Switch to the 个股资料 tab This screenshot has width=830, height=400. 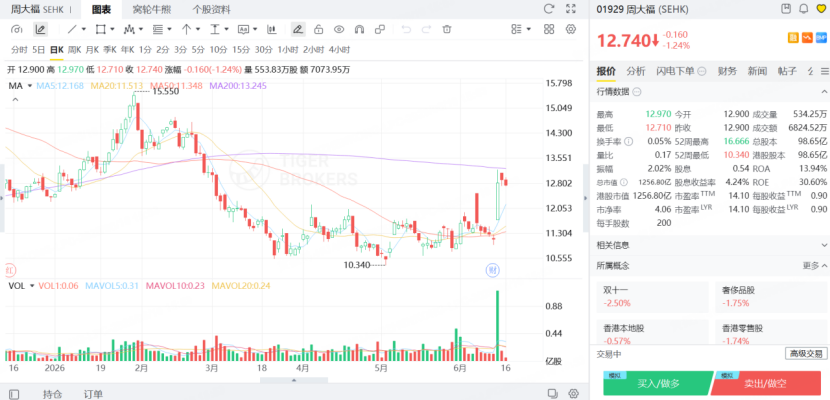[x=211, y=10]
